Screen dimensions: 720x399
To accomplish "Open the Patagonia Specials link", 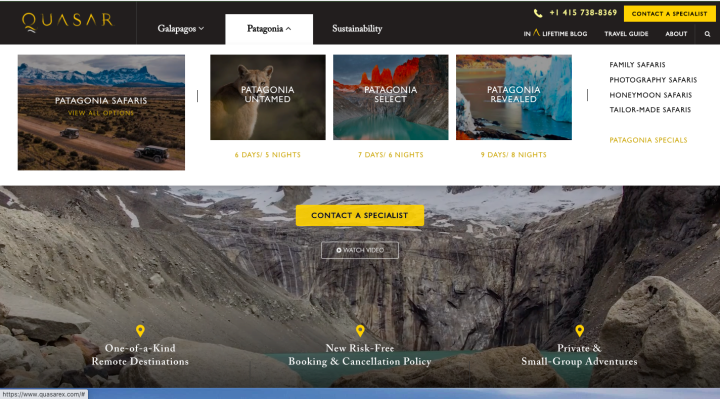I will tap(648, 140).
